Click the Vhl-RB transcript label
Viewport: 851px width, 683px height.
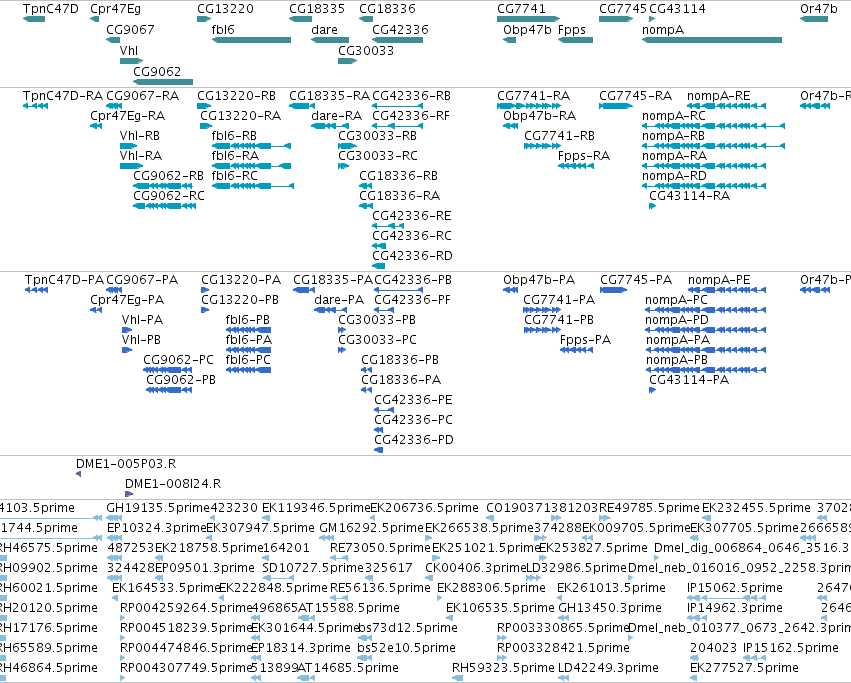coord(140,136)
